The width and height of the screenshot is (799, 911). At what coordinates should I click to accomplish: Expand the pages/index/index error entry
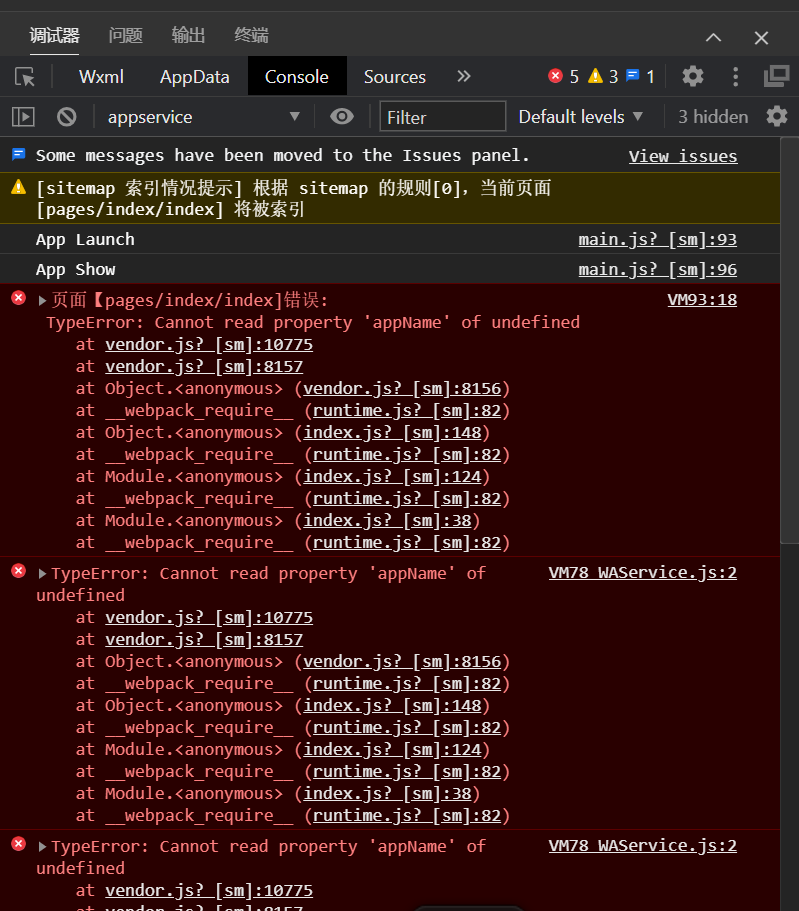[42, 300]
